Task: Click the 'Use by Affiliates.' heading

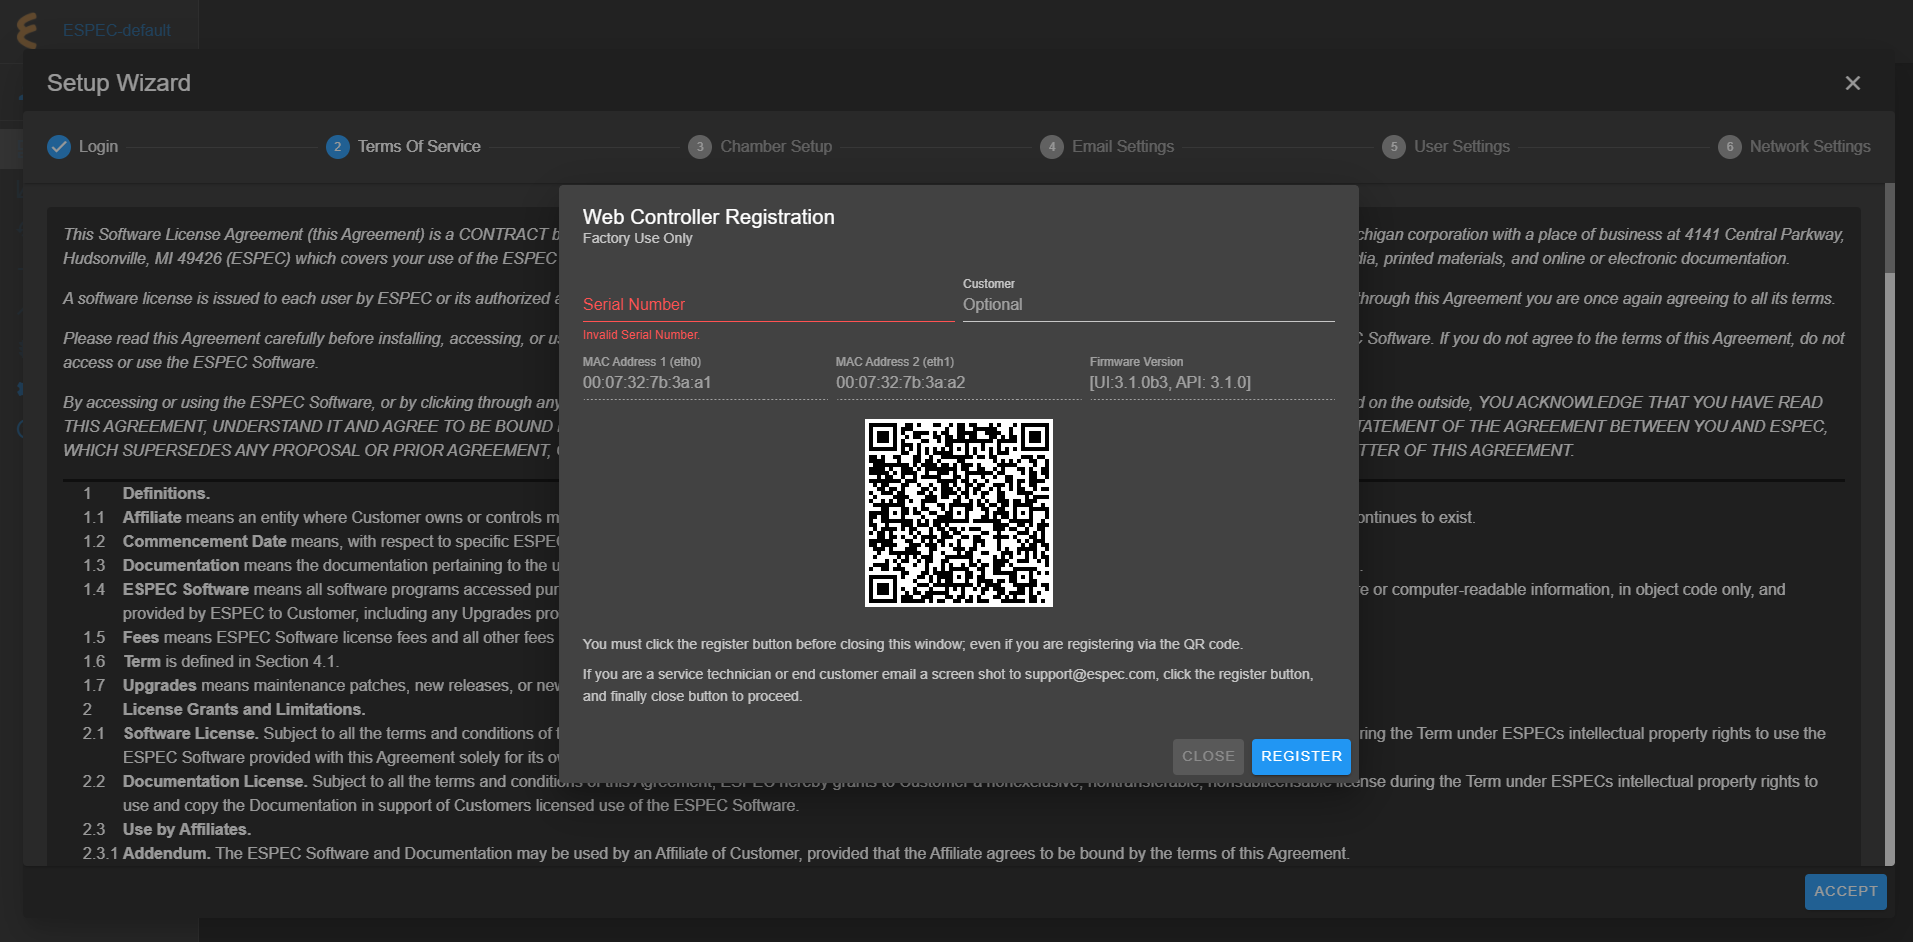Action: coord(187,829)
